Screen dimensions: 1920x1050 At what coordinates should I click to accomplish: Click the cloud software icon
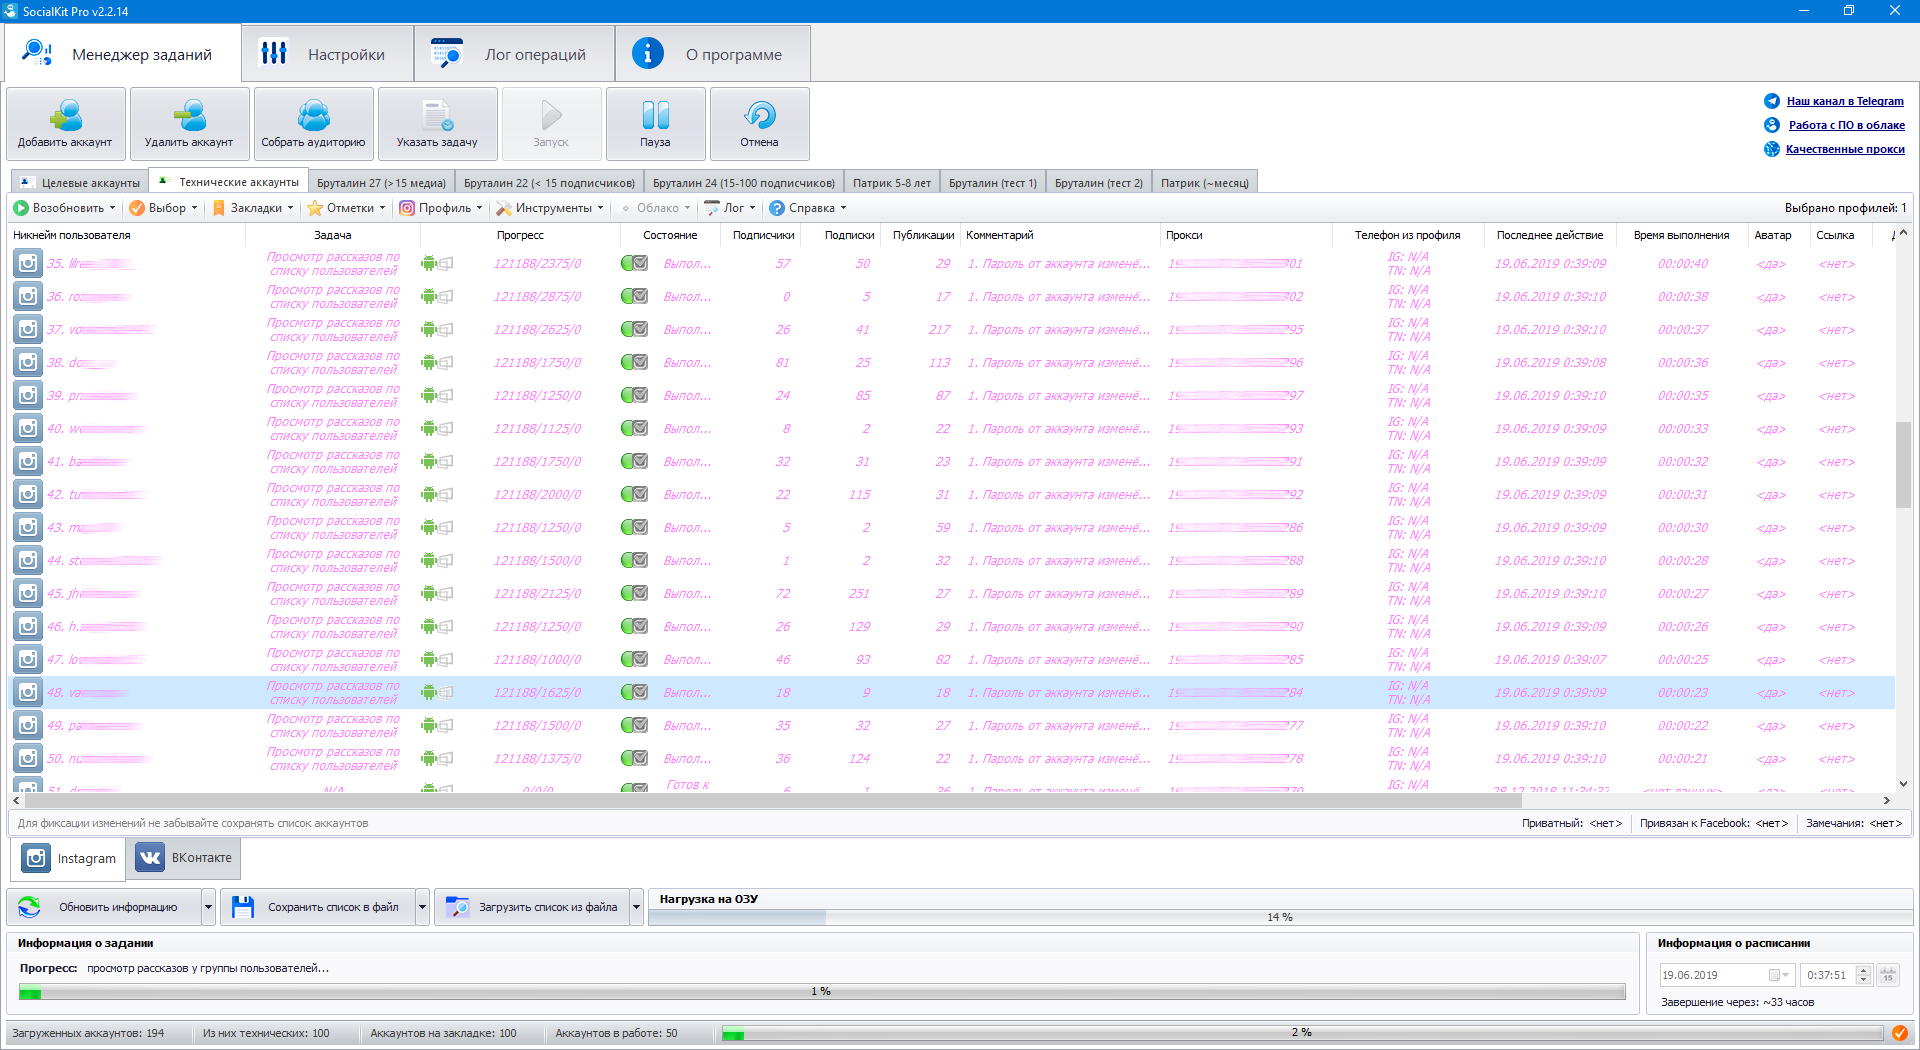[x=1772, y=125]
